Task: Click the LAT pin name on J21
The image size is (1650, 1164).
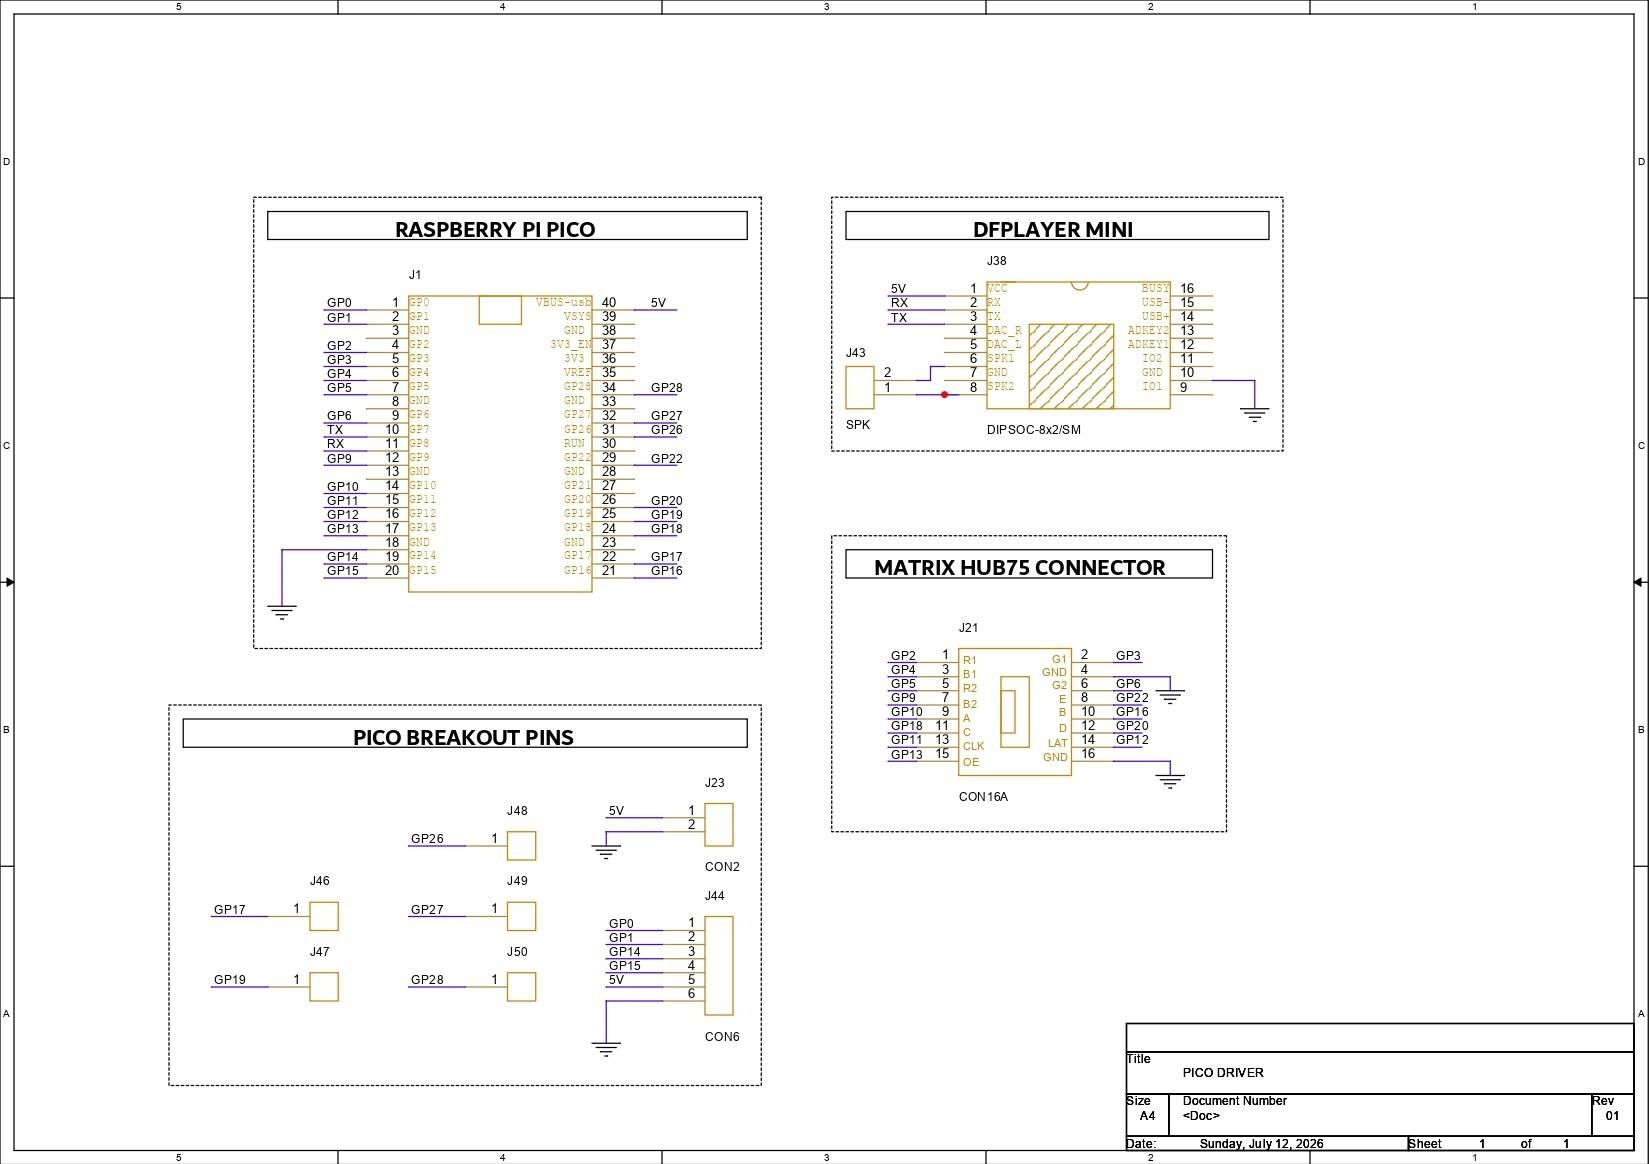Action: pyautogui.click(x=1058, y=743)
